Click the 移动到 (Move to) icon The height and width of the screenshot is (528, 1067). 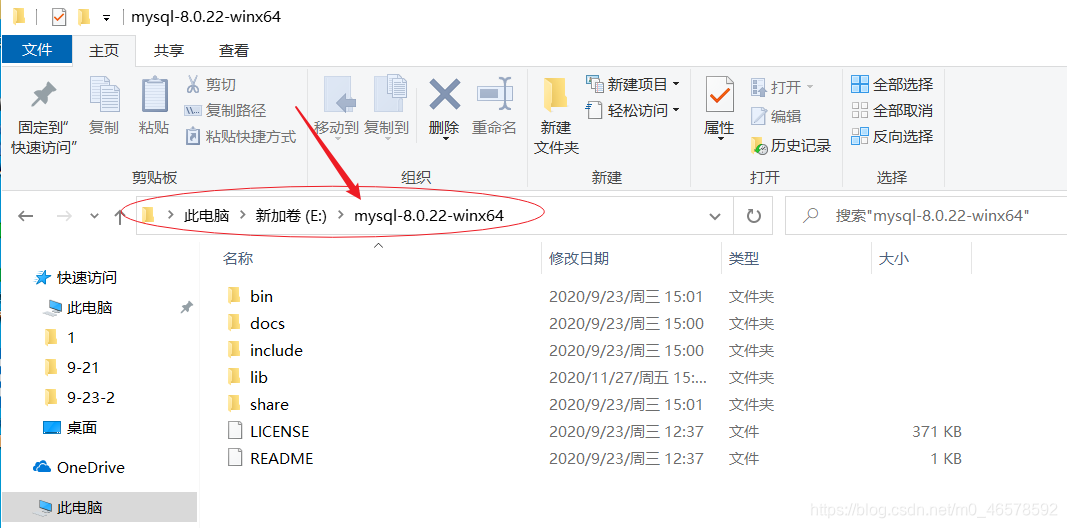(340, 96)
